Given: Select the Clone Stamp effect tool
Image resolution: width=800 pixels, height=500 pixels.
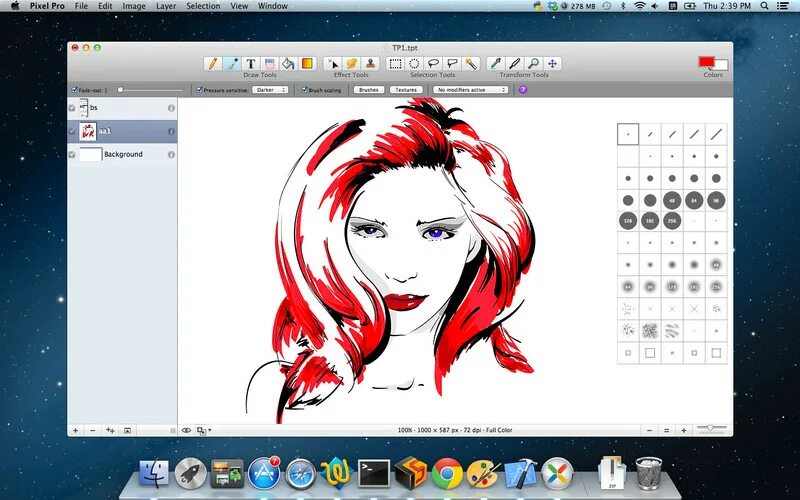Looking at the screenshot, I should coord(371,63).
